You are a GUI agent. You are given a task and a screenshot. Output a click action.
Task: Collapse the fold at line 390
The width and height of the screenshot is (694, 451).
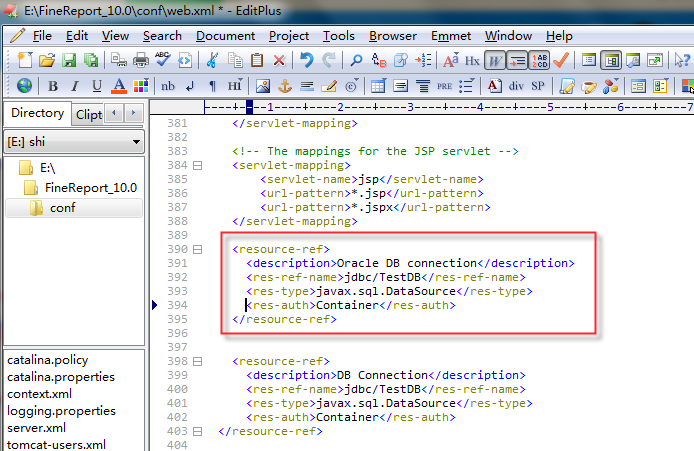tap(197, 250)
